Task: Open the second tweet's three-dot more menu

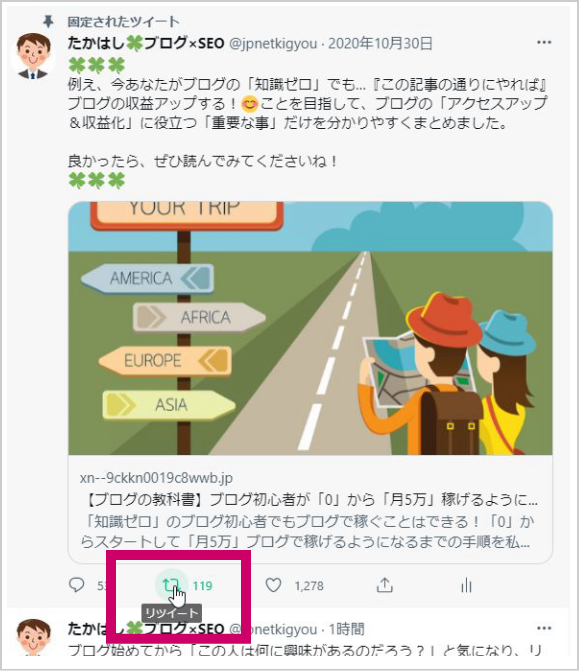Action: click(544, 628)
